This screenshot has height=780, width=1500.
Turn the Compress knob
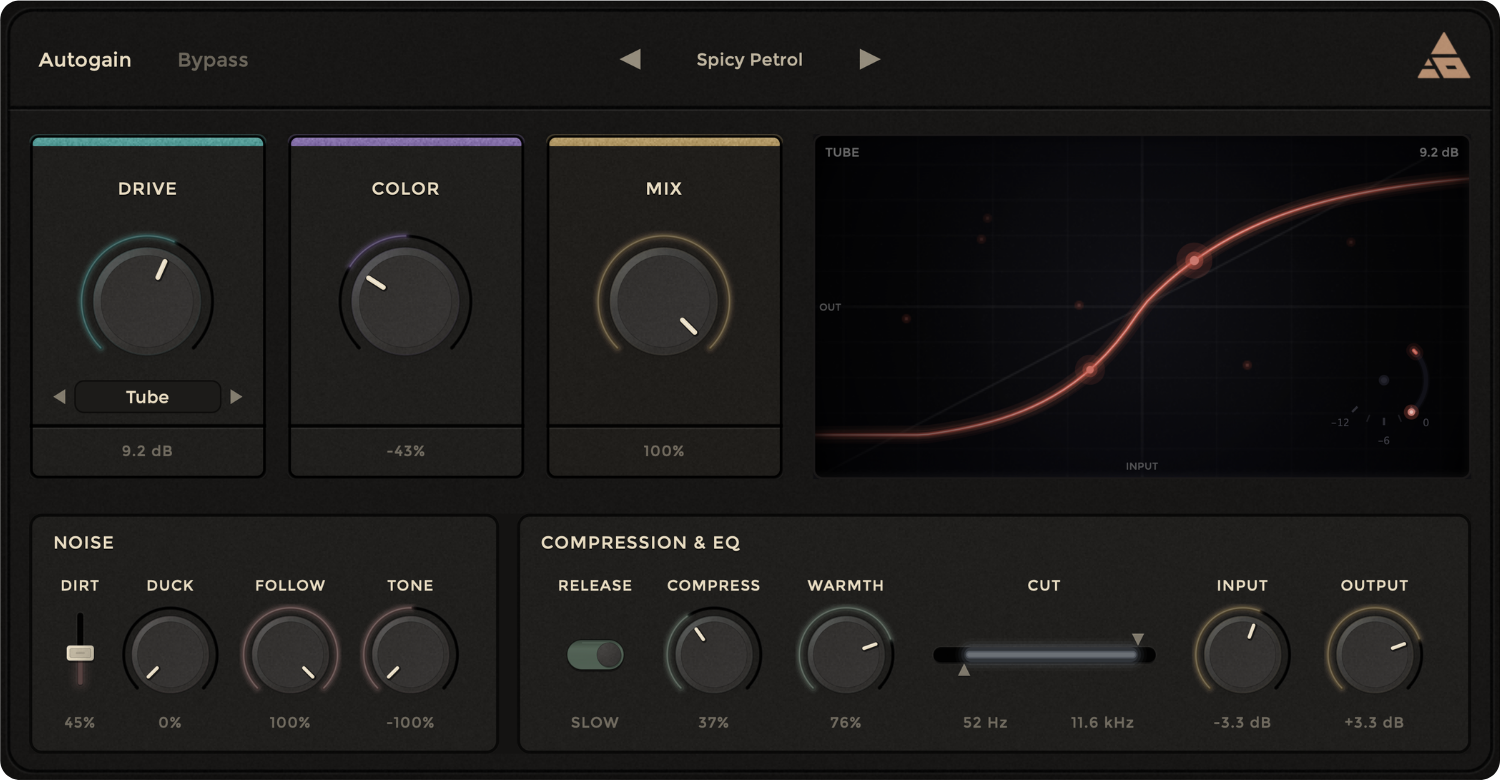coord(714,653)
